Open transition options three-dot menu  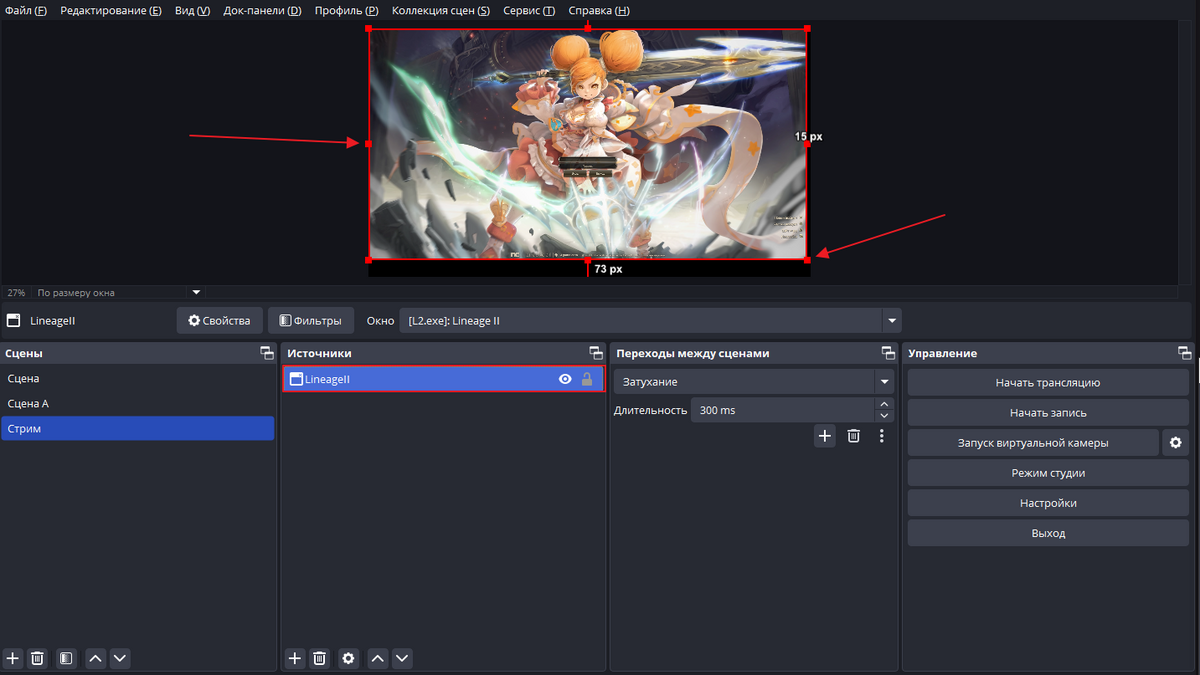tap(881, 436)
